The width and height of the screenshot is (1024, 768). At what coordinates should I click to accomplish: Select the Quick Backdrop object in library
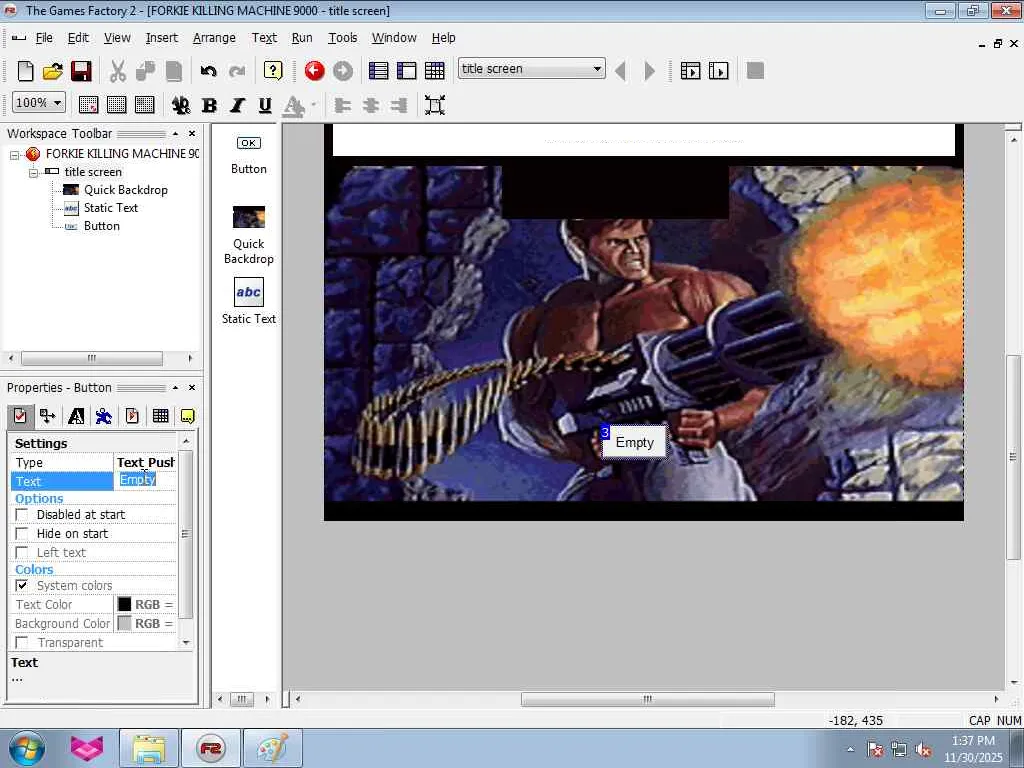point(248,235)
